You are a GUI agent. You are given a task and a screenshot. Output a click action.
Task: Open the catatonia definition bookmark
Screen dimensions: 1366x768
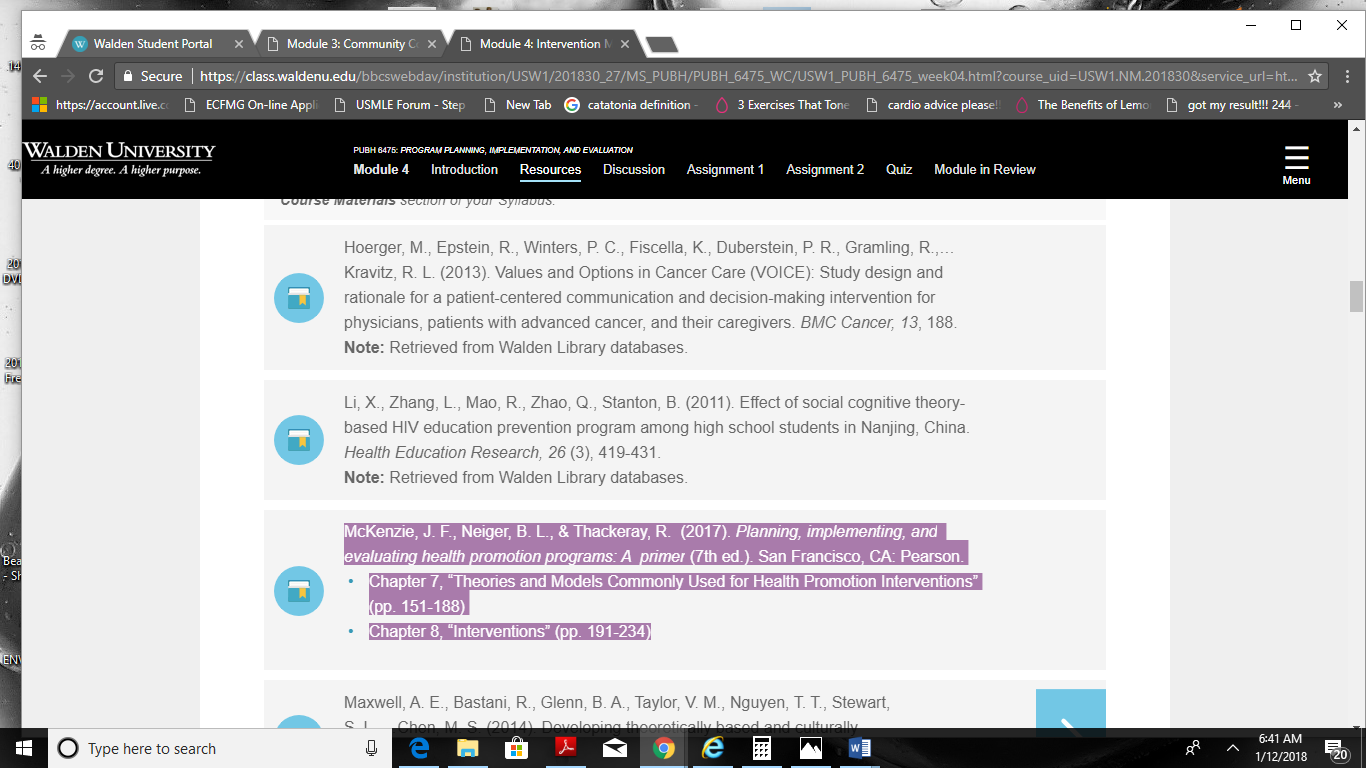pos(633,104)
